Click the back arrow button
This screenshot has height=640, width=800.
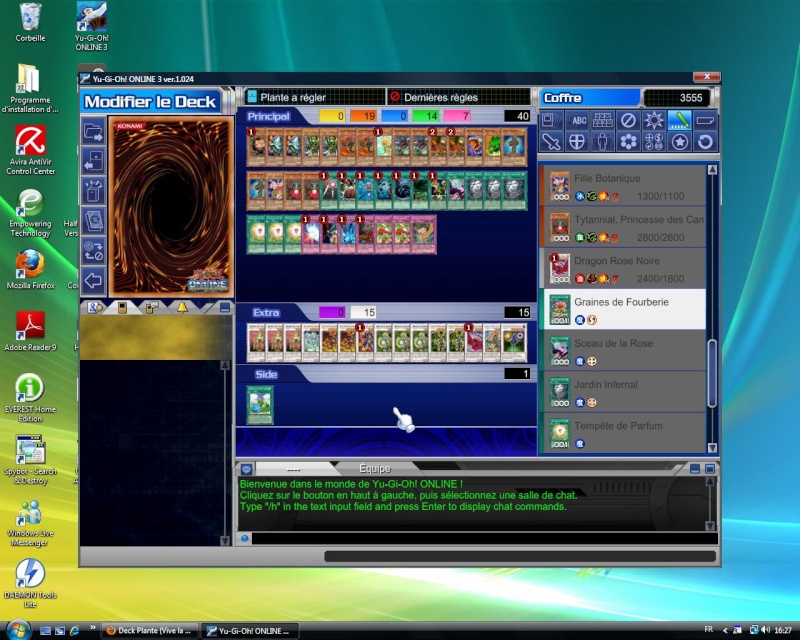(93, 280)
